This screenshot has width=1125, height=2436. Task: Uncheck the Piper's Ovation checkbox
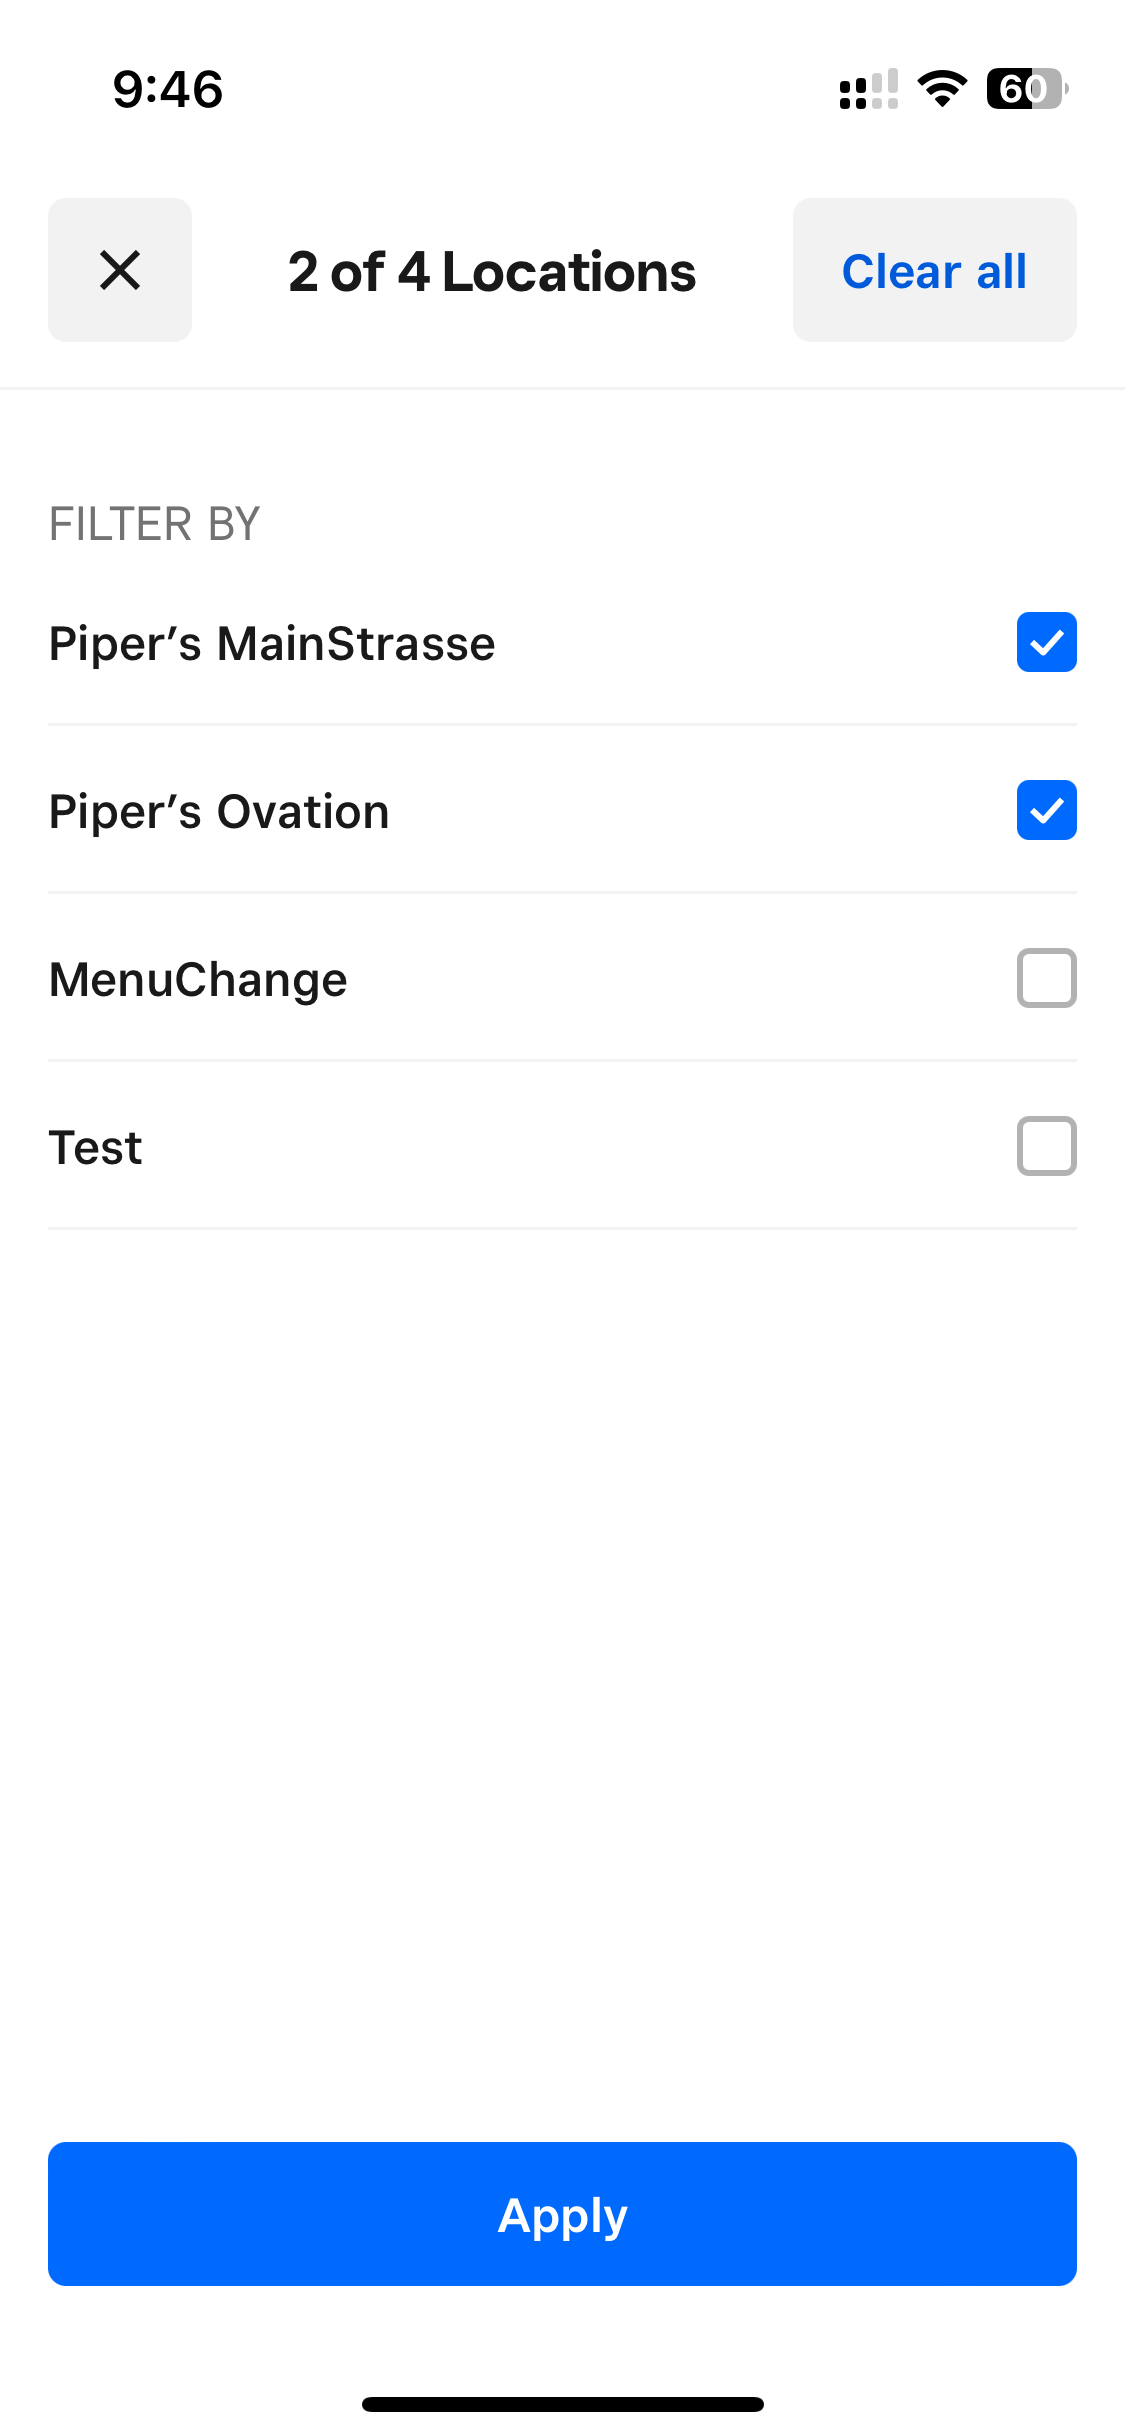pos(1046,810)
